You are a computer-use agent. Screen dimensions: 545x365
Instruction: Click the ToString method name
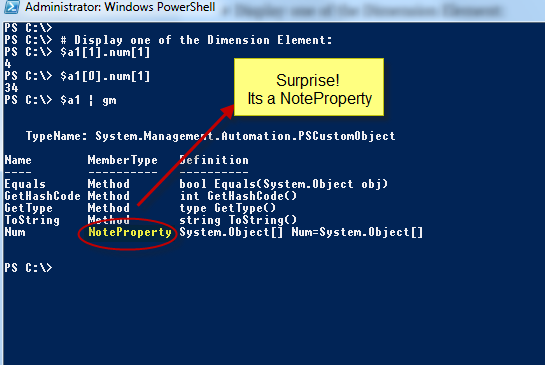(x=32, y=220)
